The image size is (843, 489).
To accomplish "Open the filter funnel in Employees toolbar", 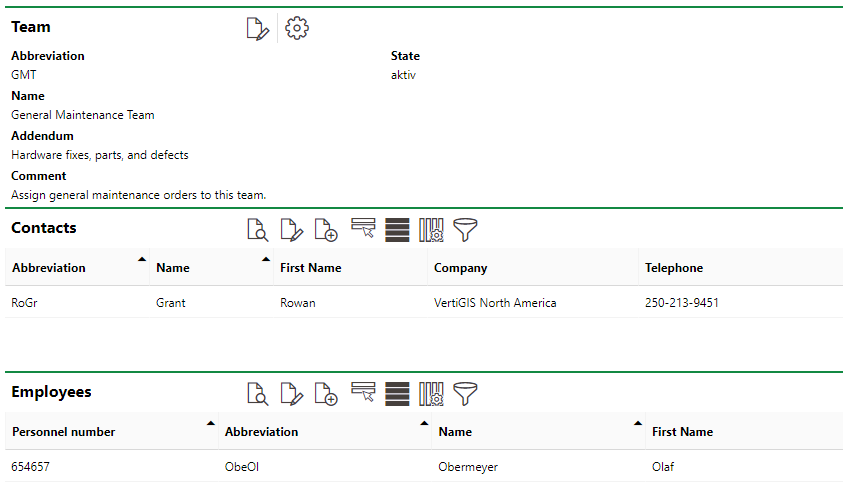I will pos(465,394).
